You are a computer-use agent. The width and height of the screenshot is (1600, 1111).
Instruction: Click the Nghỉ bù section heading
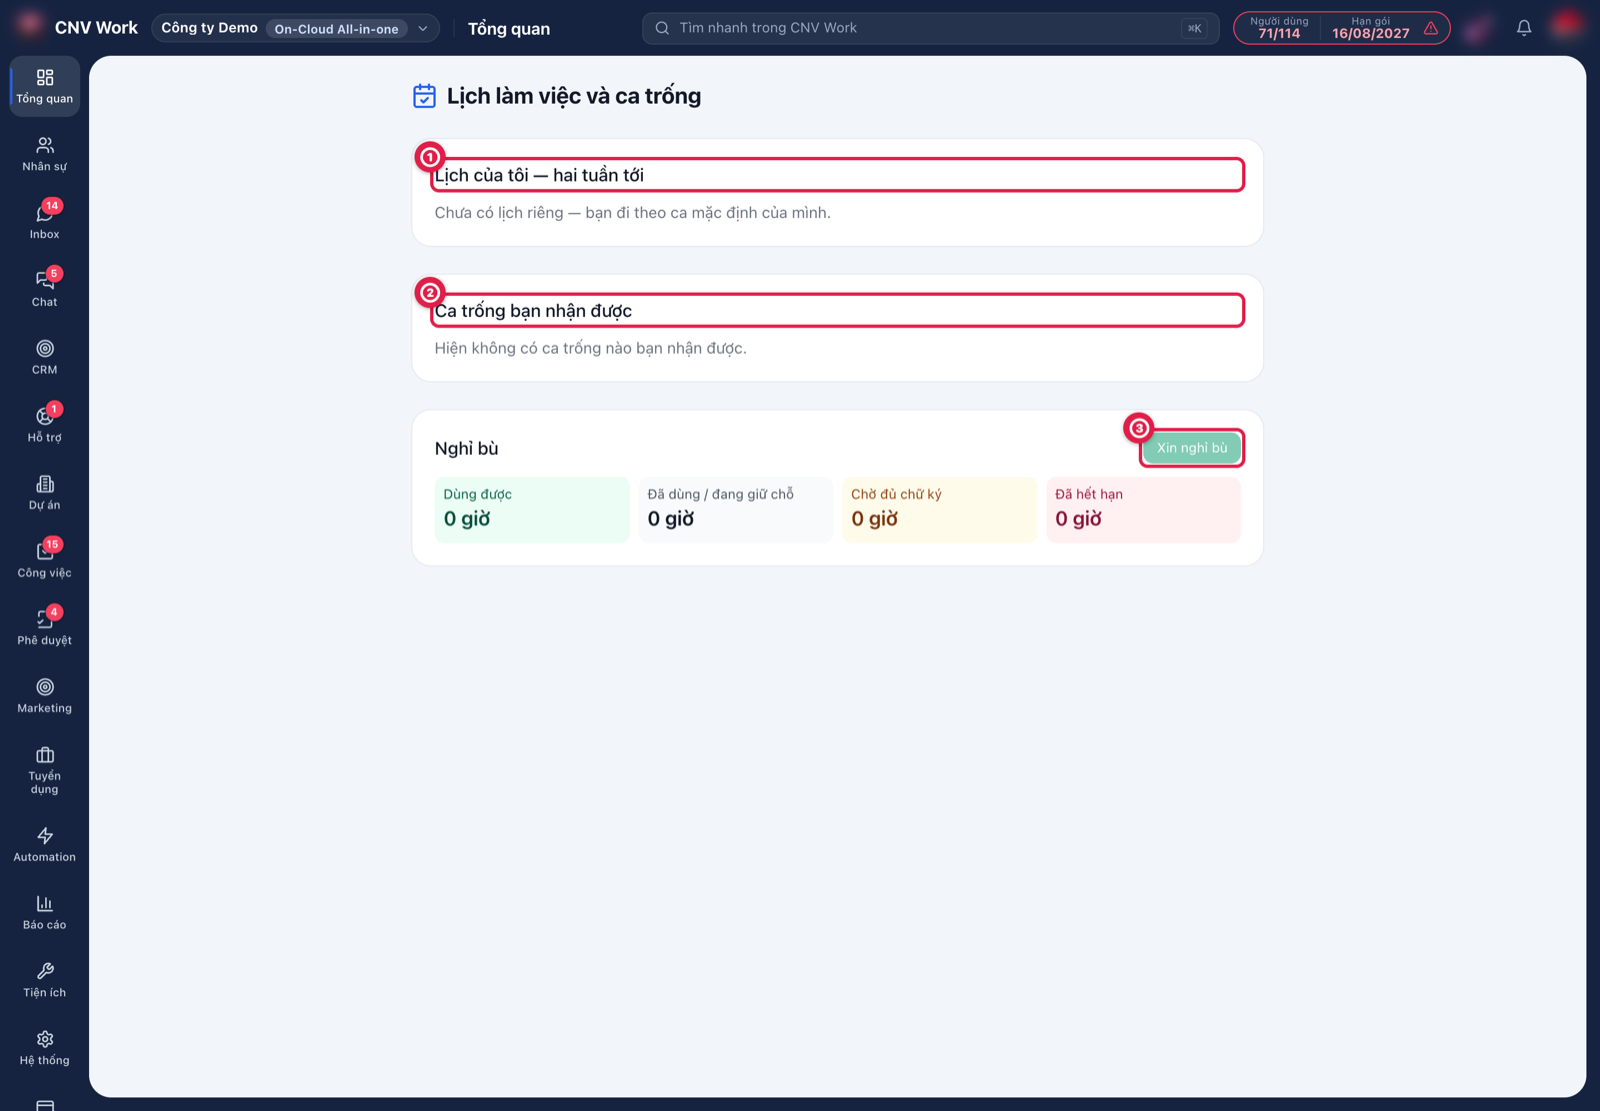click(466, 448)
